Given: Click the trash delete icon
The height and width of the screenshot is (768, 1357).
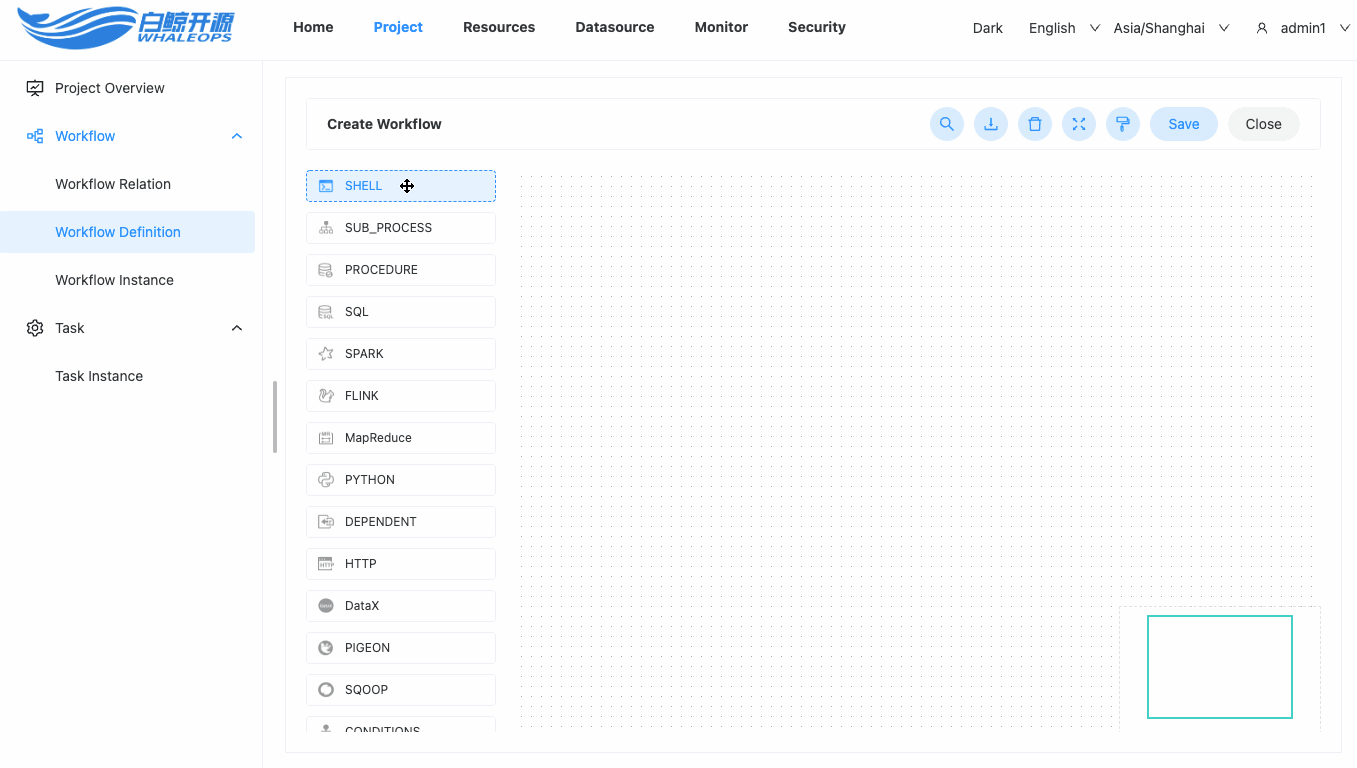Looking at the screenshot, I should [1035, 124].
